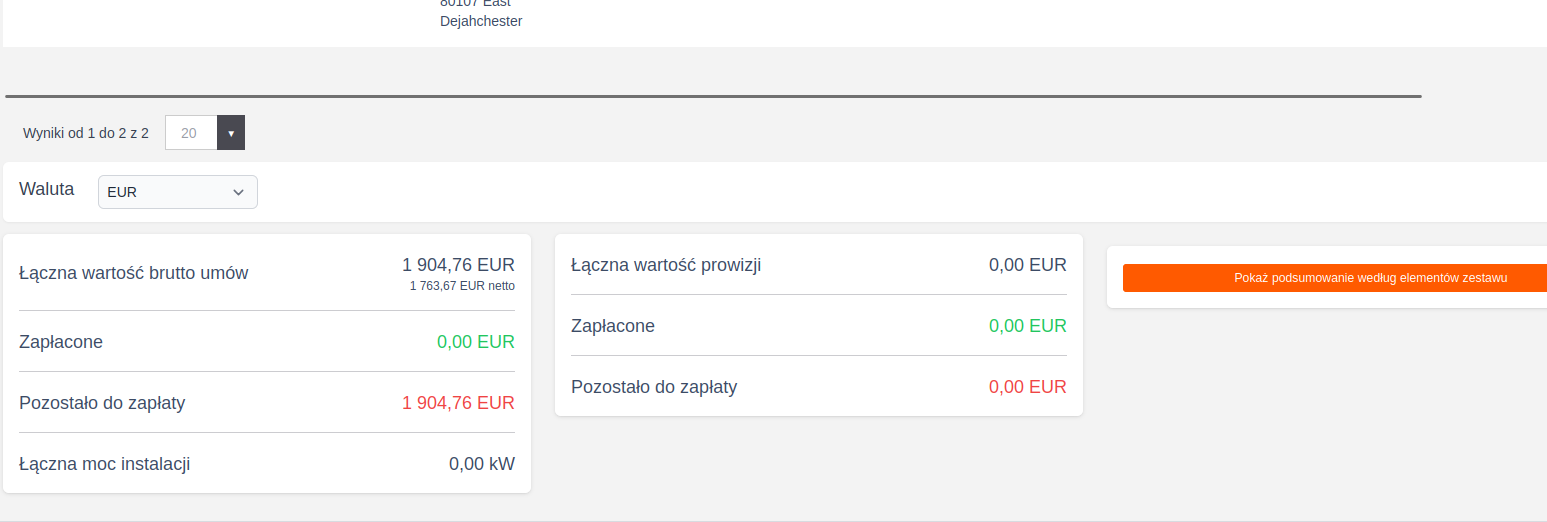
Task: Click the Łączna moc instalacji label
Action: tap(105, 464)
